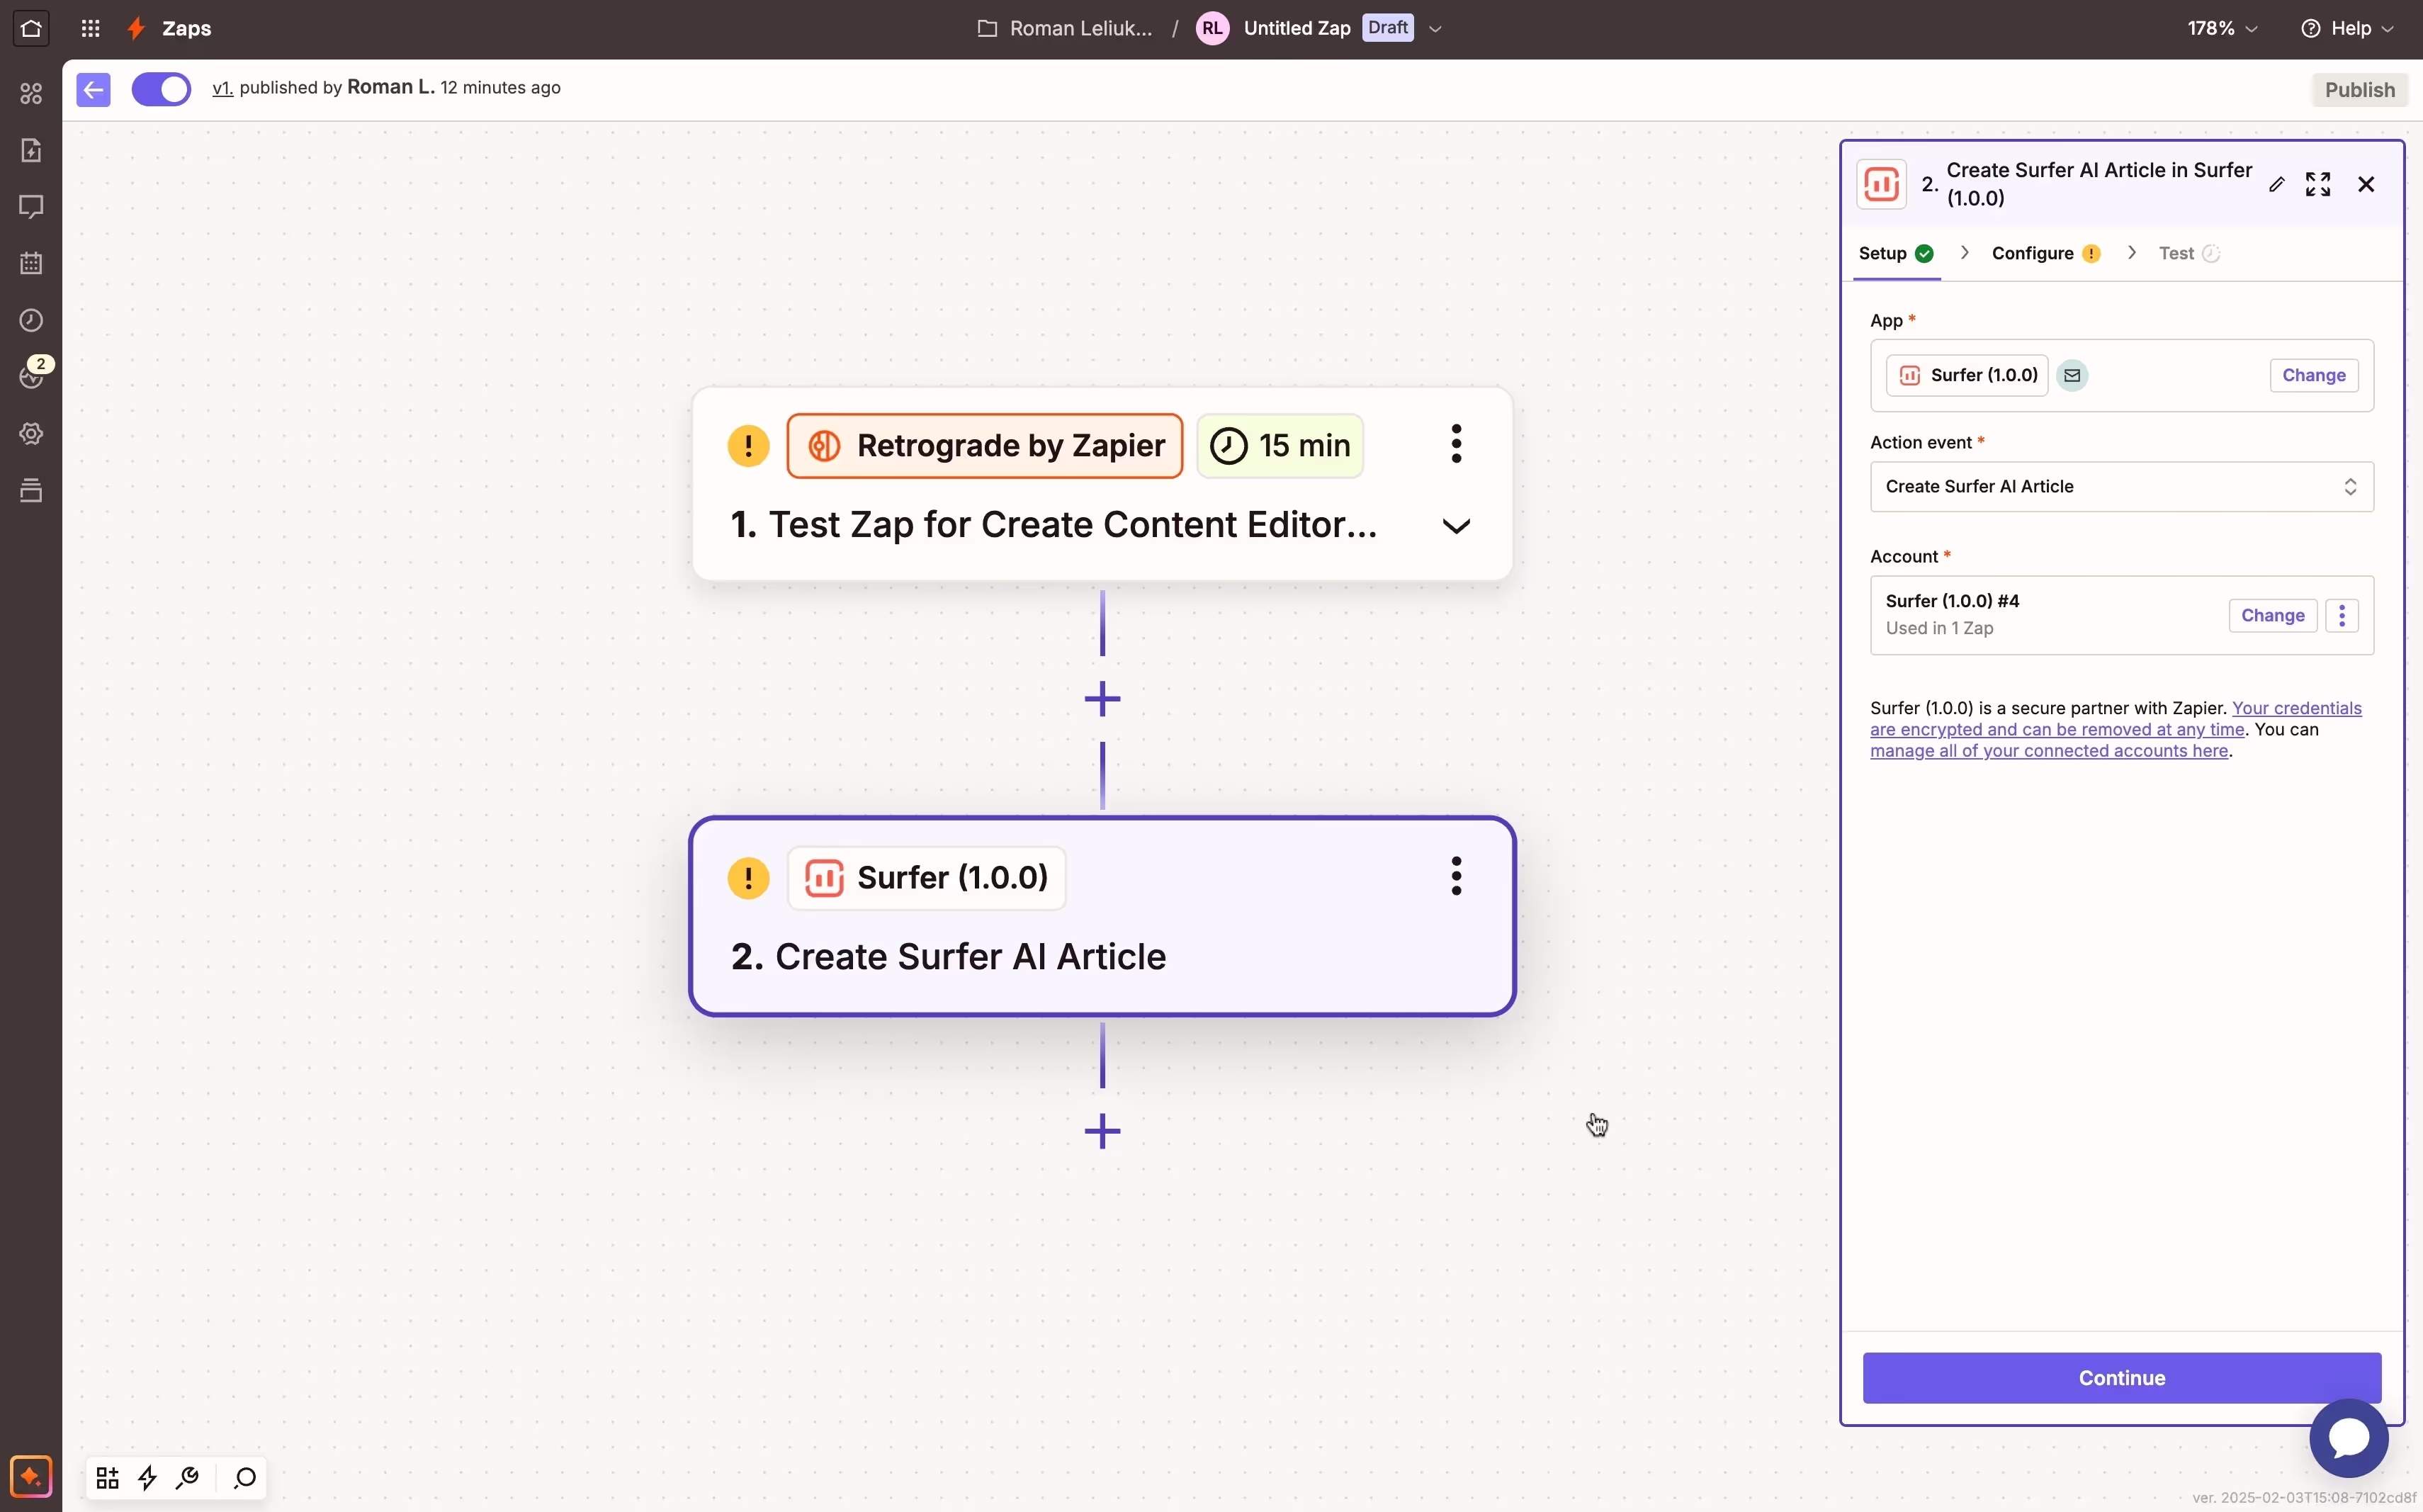Expand the step 1 chevron

(x=1456, y=526)
